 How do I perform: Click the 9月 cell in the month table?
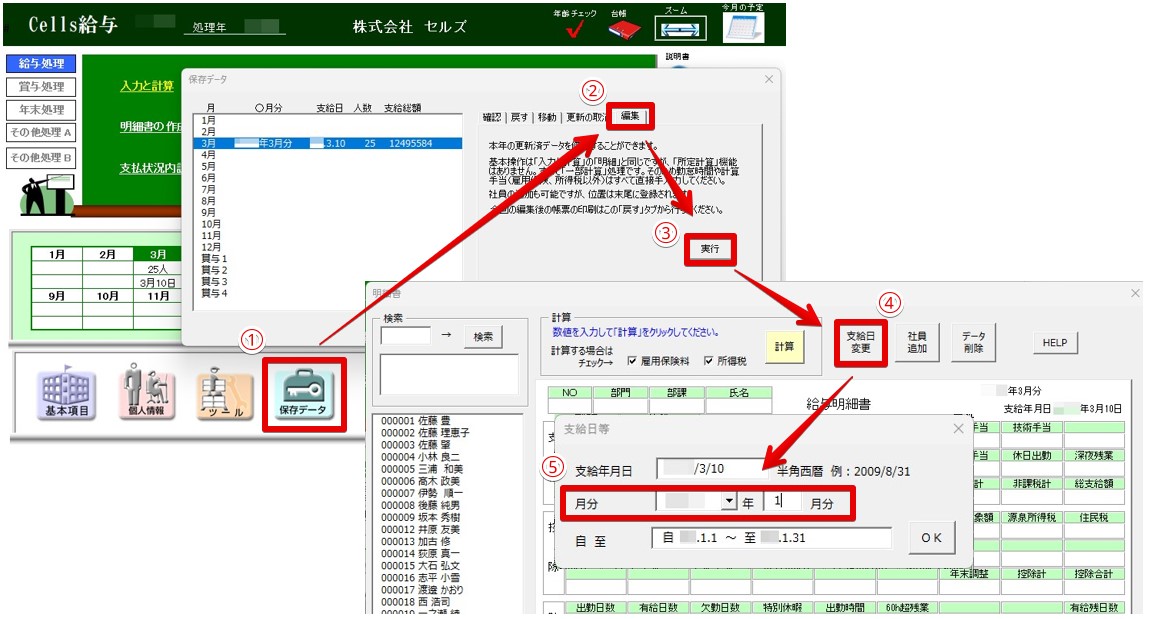coord(57,296)
